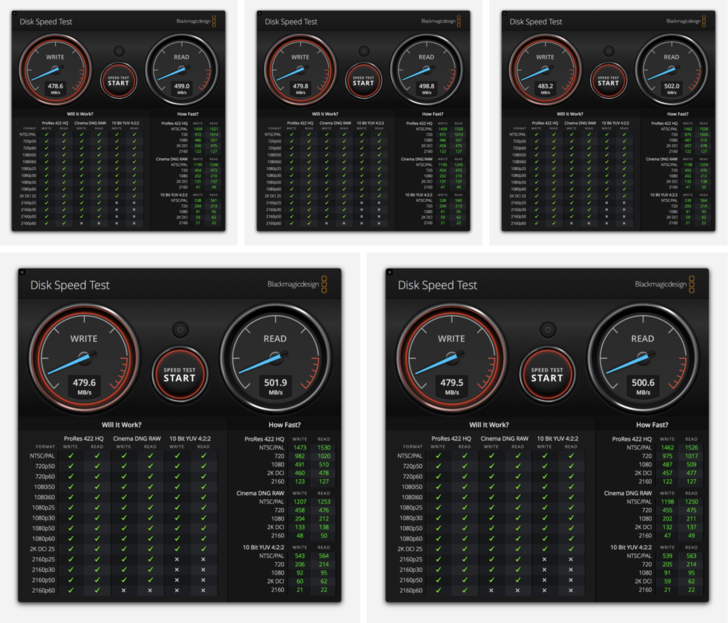This screenshot has width=728, height=623.
Task: Click 'How Fast?' heading in 479.5 write window
Action: coord(652,424)
